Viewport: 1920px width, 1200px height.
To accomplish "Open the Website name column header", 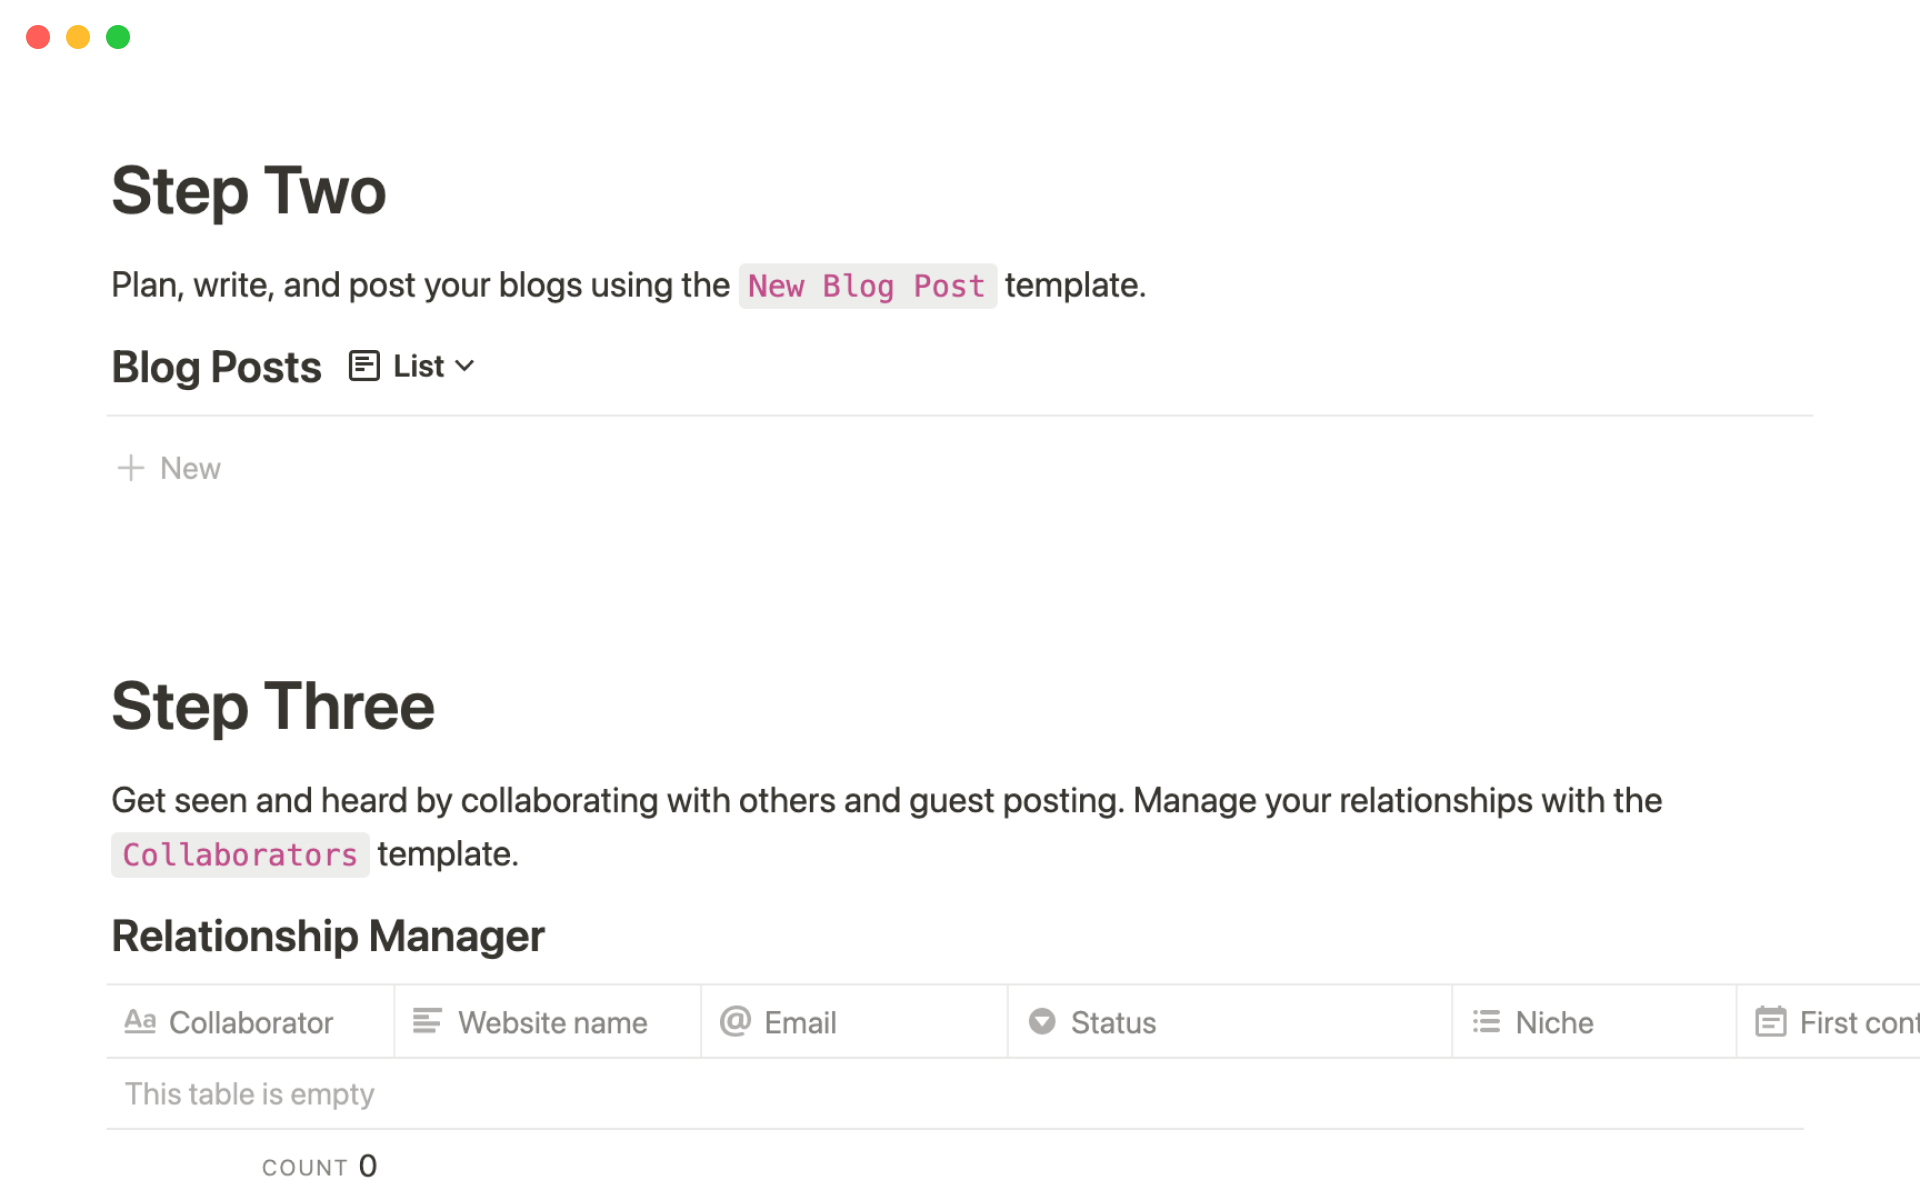I will click(552, 1022).
